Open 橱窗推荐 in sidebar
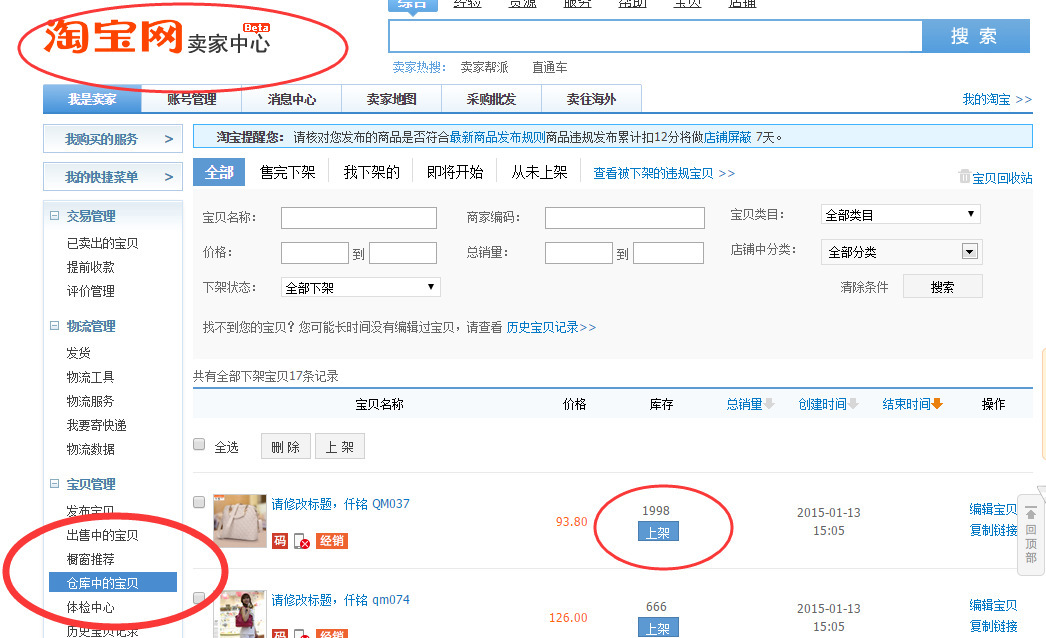 90,559
